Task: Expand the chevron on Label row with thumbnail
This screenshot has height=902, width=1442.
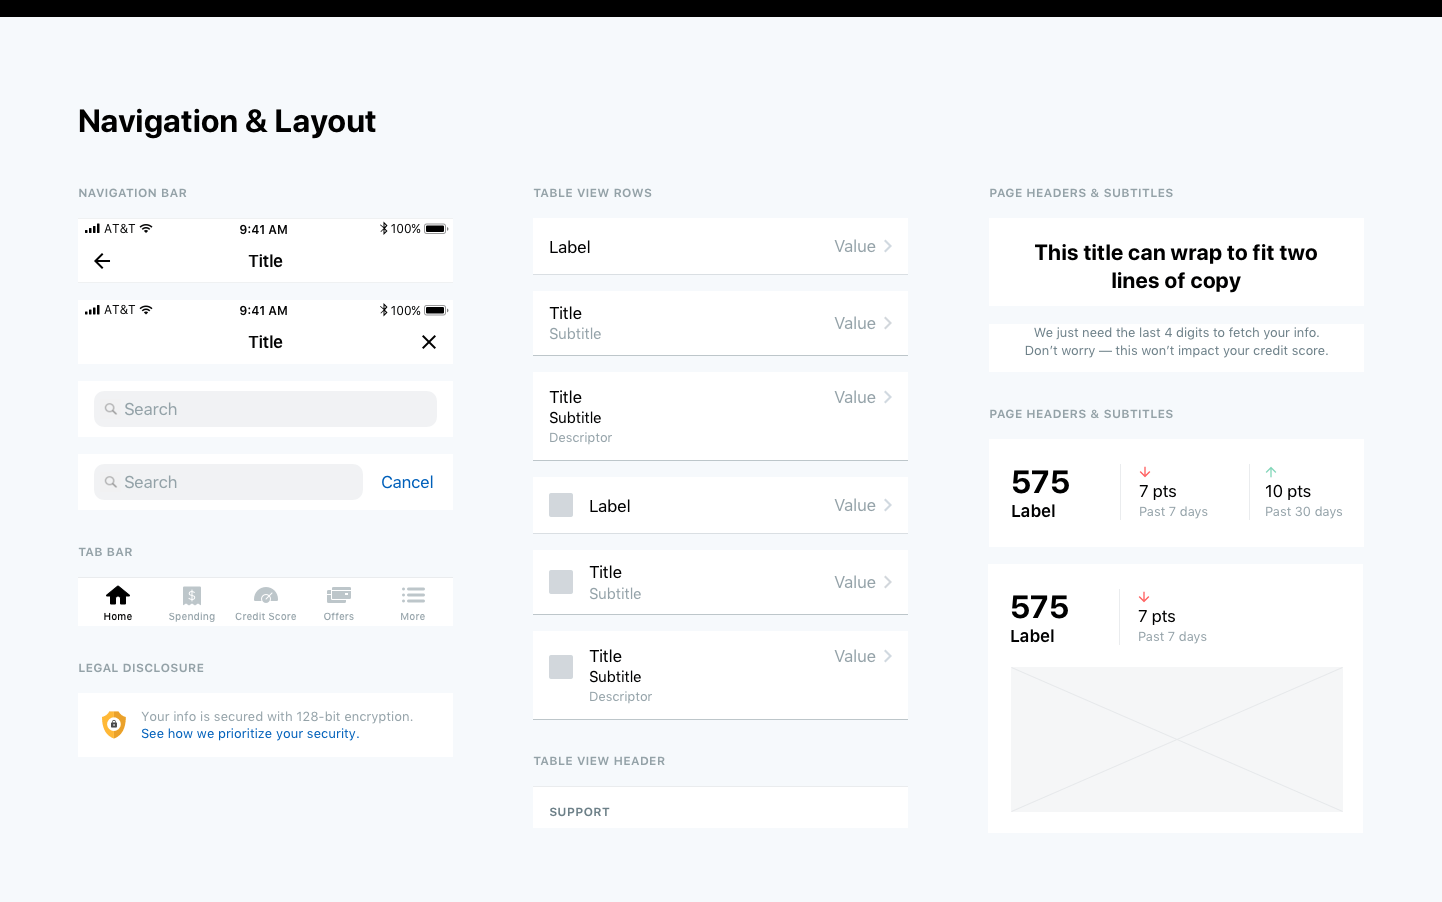Action: [888, 505]
